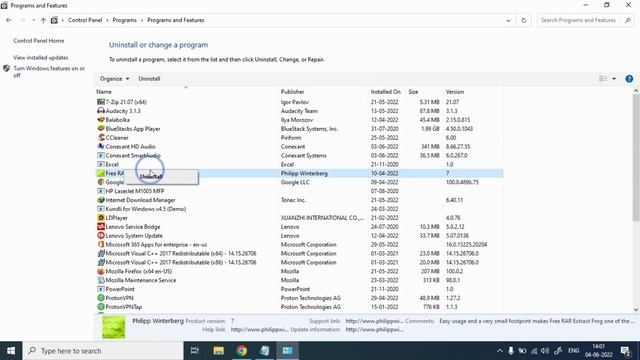The height and width of the screenshot is (360, 640).
Task: Open Task View from the taskbar
Action: tap(195, 351)
